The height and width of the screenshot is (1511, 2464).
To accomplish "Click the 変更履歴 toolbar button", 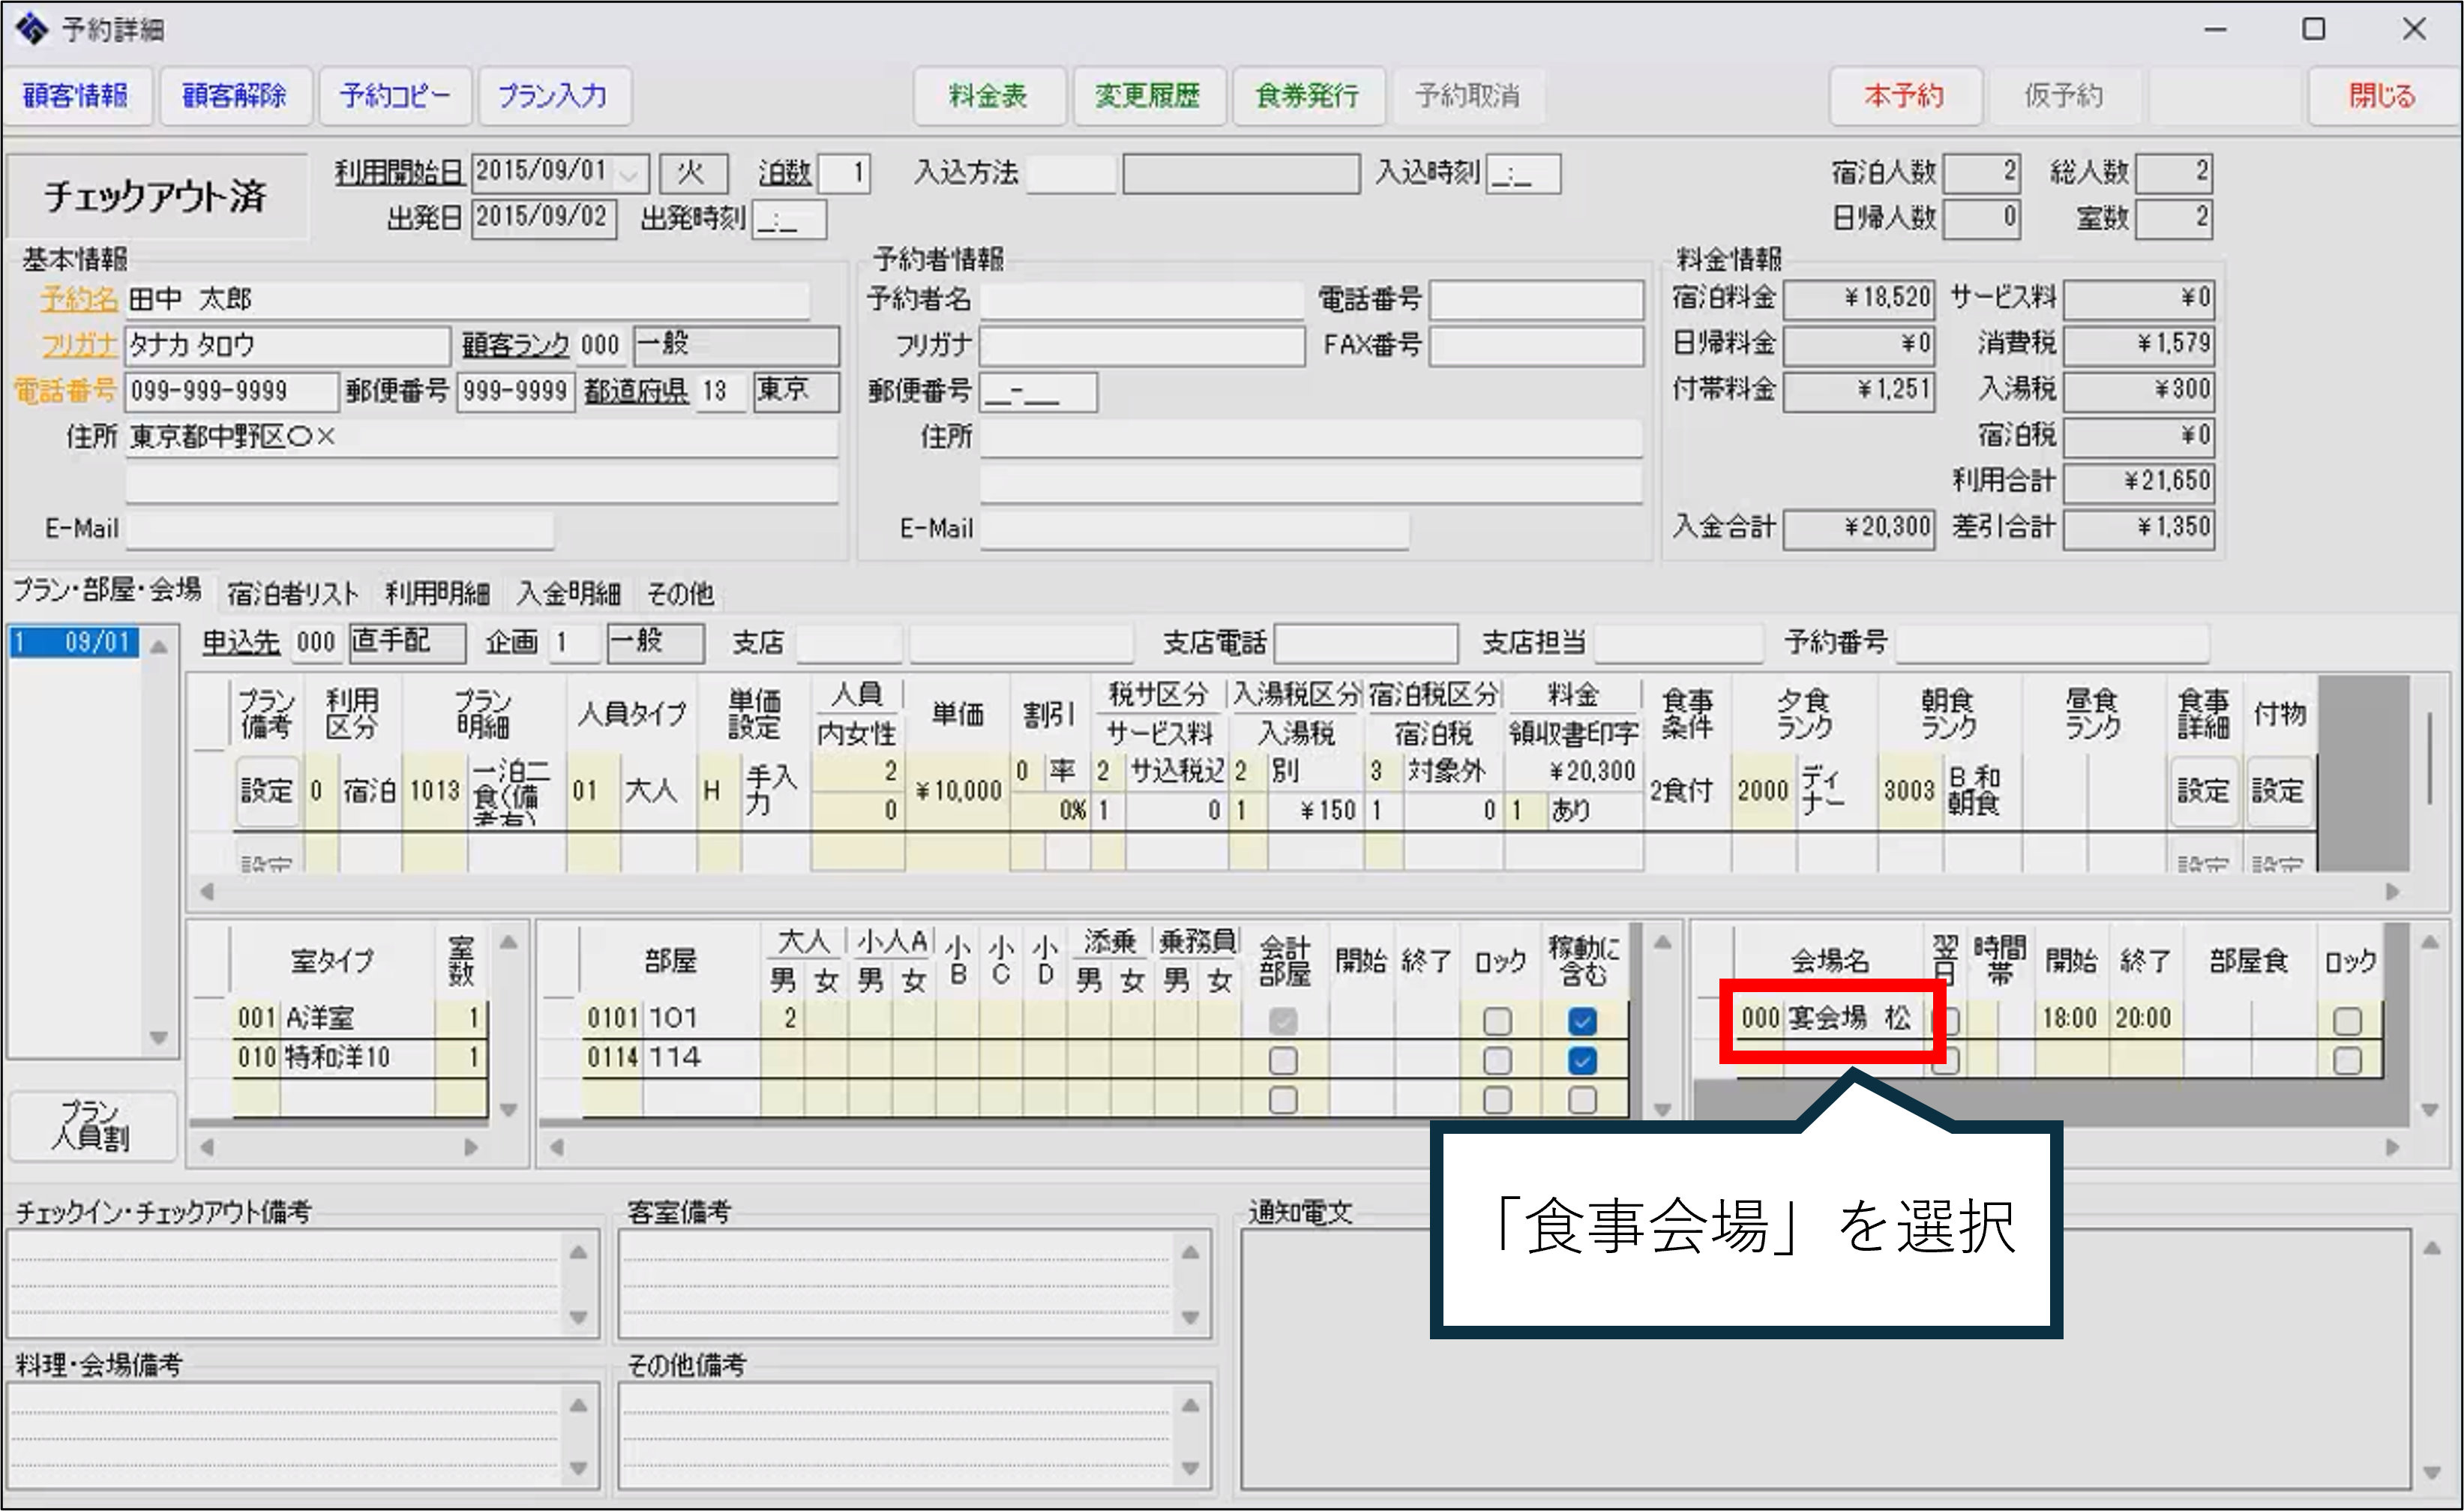I will pos(1148,96).
